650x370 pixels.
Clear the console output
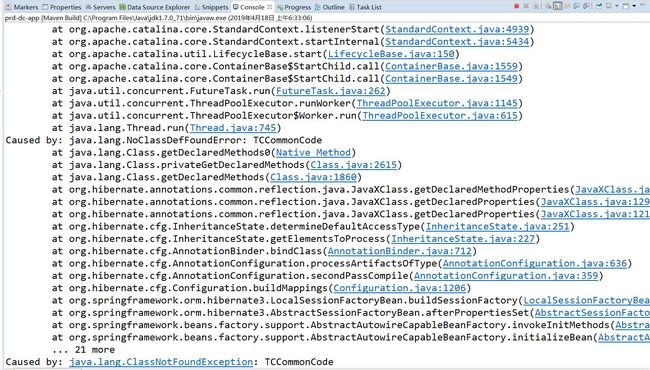[548, 6]
